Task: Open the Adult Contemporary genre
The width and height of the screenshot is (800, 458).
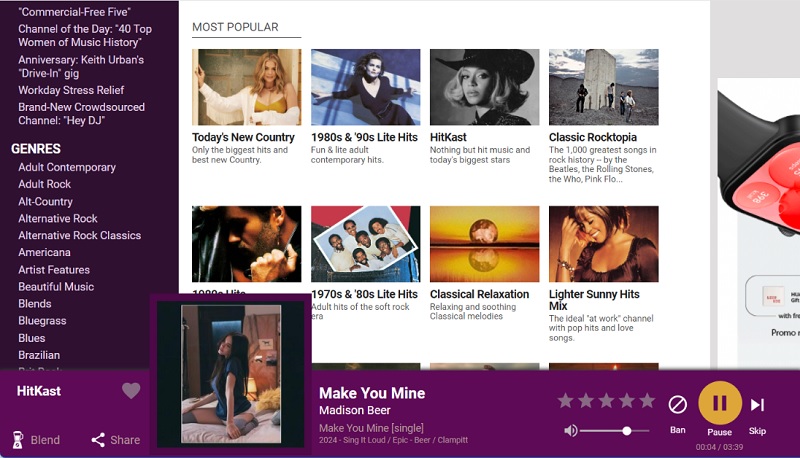Action: click(x=67, y=167)
